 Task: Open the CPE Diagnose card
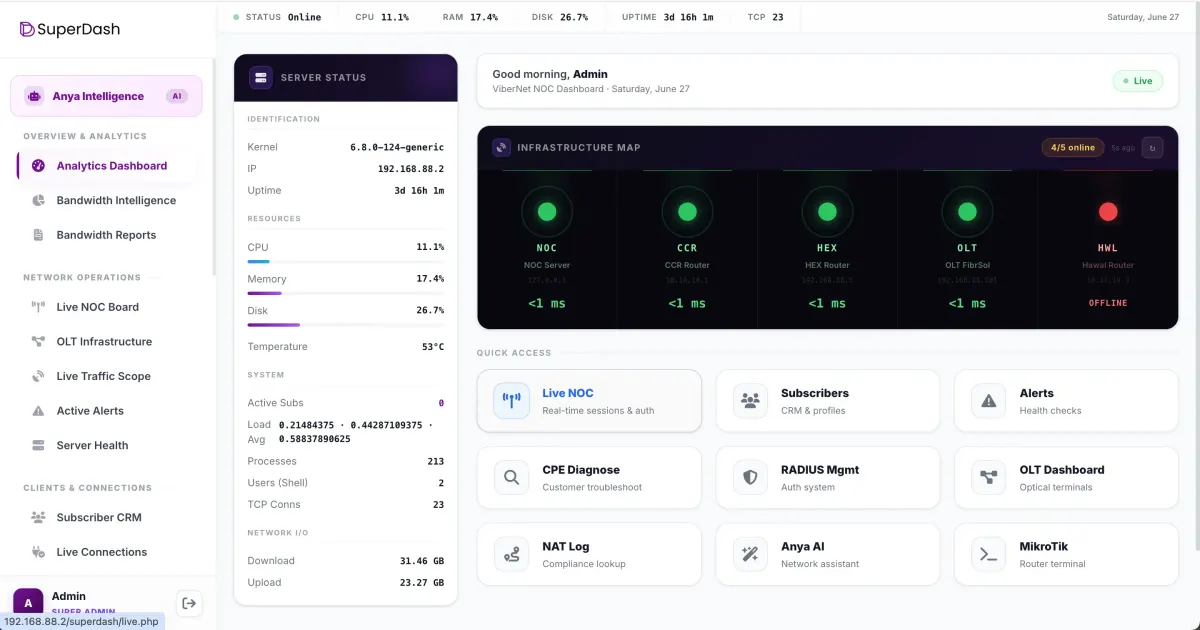tap(589, 478)
